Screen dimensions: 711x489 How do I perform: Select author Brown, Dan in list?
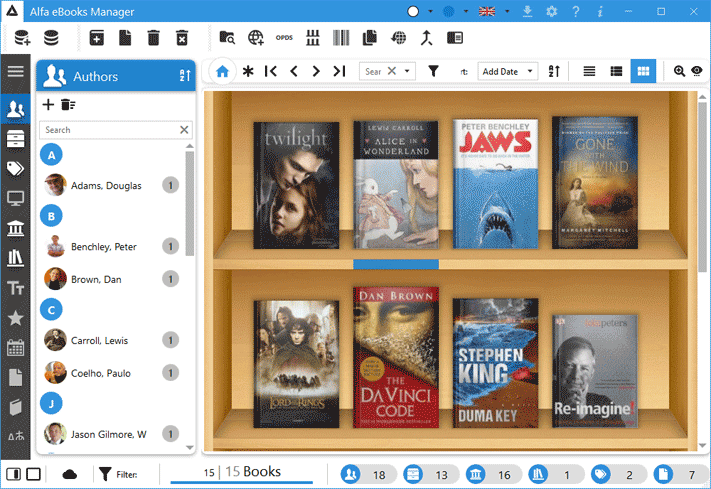click(96, 279)
